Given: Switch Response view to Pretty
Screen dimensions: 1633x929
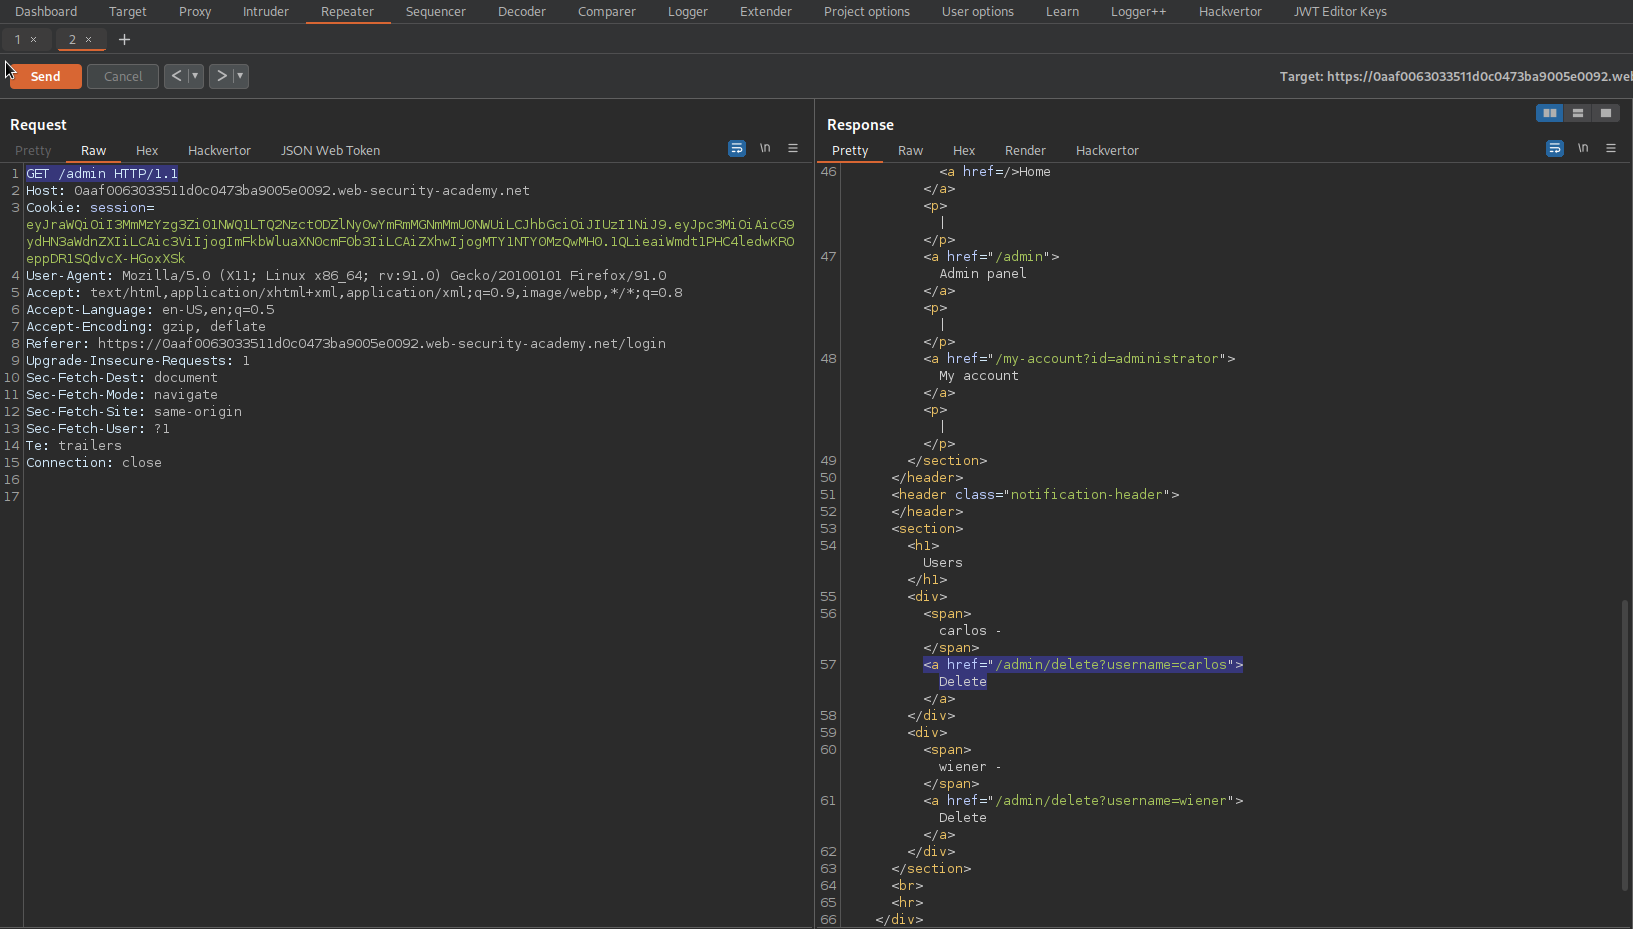Looking at the screenshot, I should pos(850,151).
